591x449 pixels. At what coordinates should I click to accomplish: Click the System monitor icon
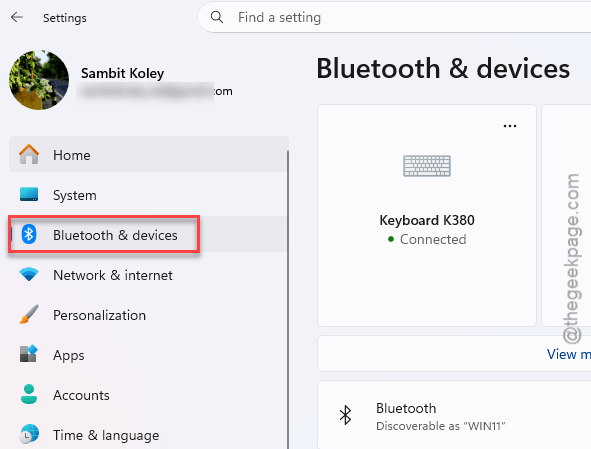point(29,195)
